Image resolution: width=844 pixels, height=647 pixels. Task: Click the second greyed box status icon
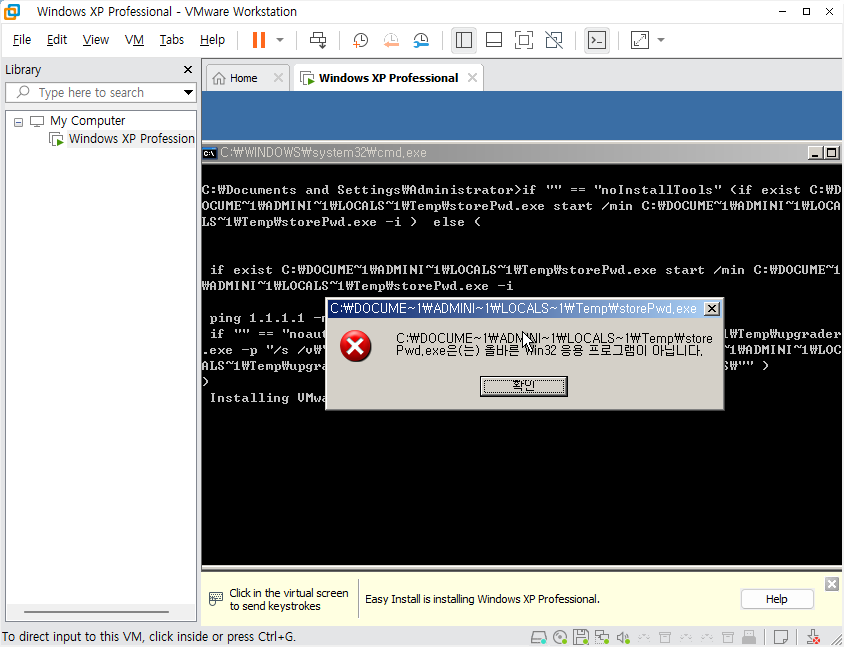[x=728, y=638]
